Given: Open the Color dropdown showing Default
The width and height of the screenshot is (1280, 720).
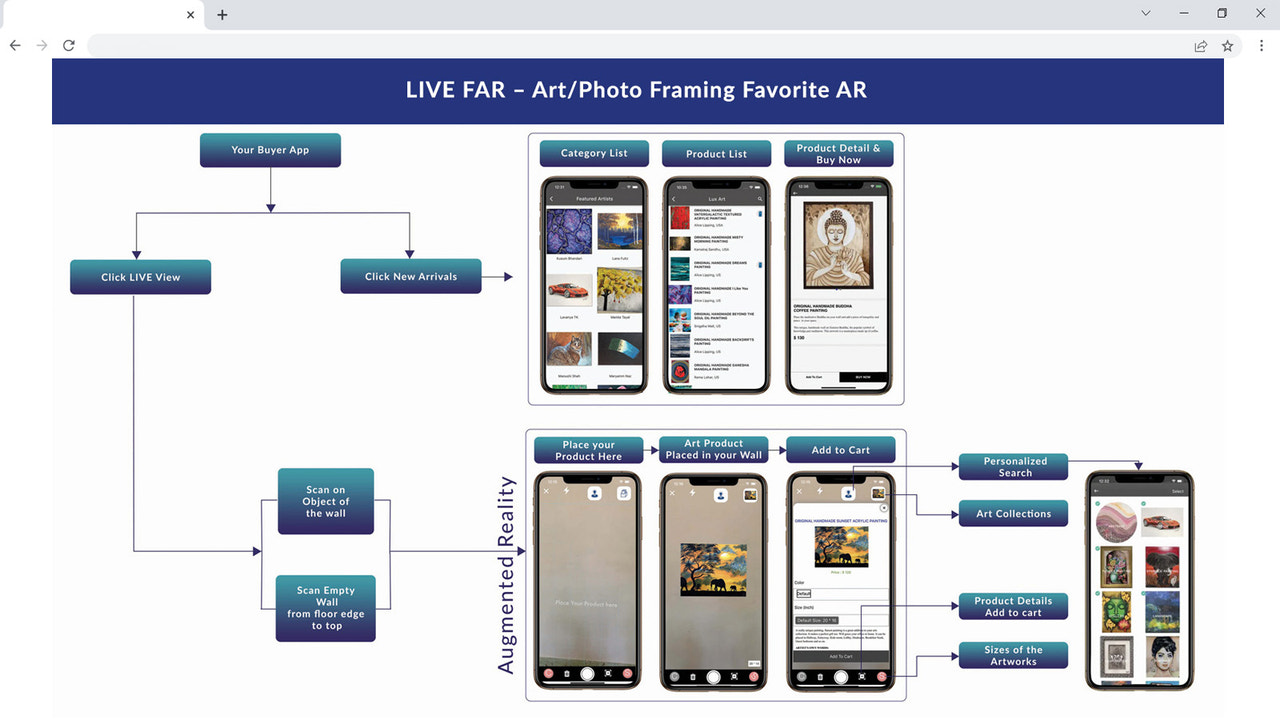Looking at the screenshot, I should click(x=803, y=594).
